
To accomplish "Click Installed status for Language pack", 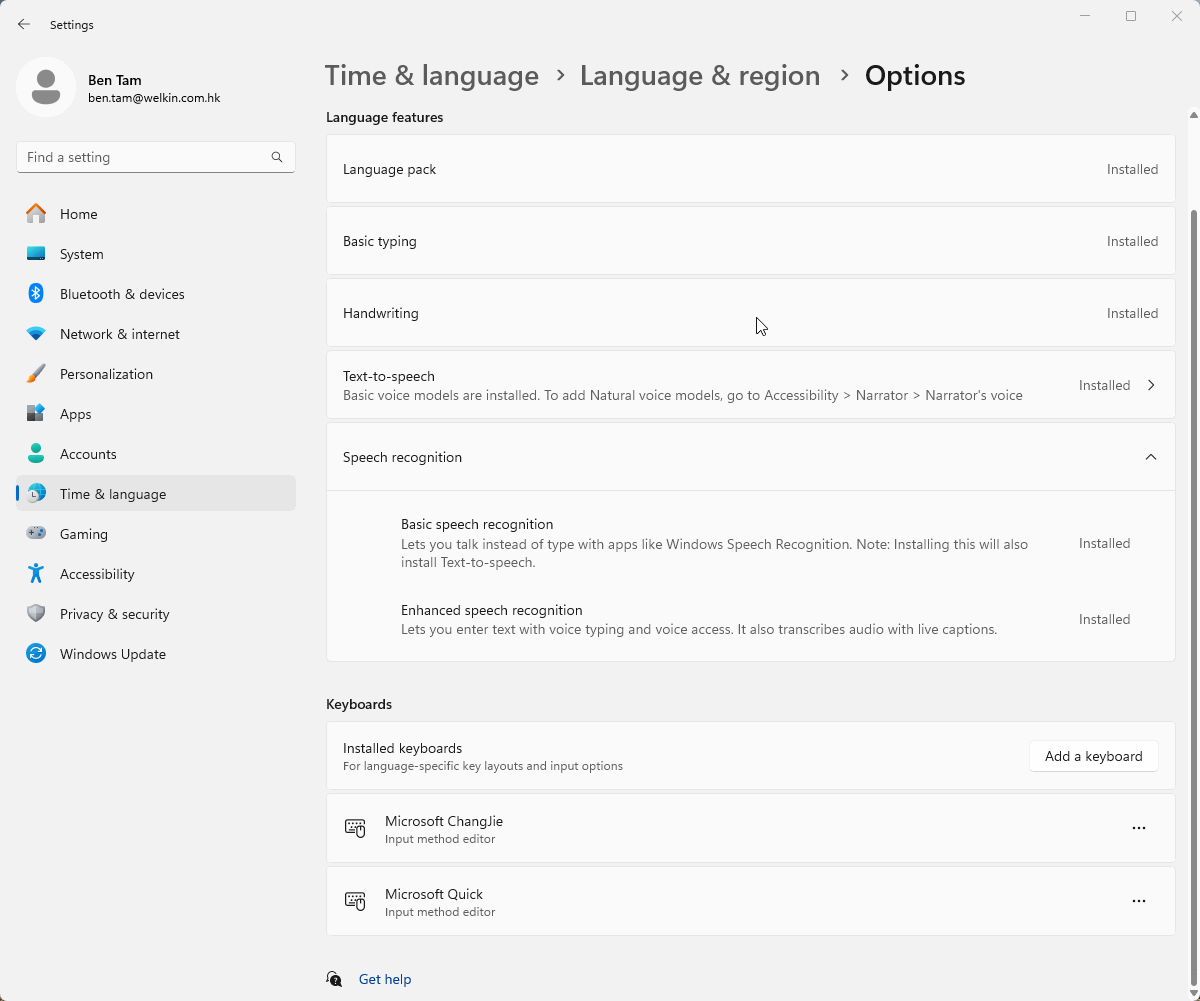I will point(1132,169).
